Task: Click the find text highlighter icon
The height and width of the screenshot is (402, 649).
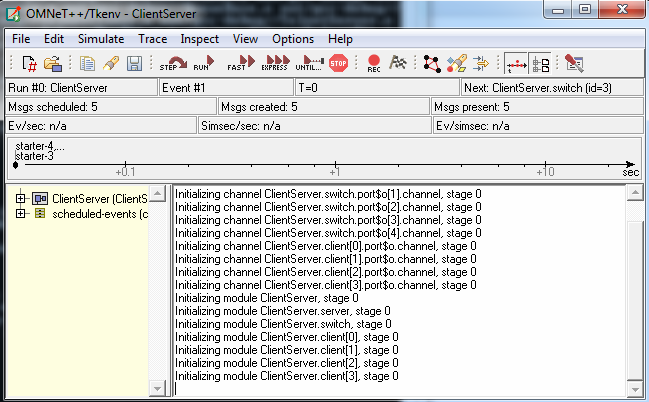Action: (111, 64)
